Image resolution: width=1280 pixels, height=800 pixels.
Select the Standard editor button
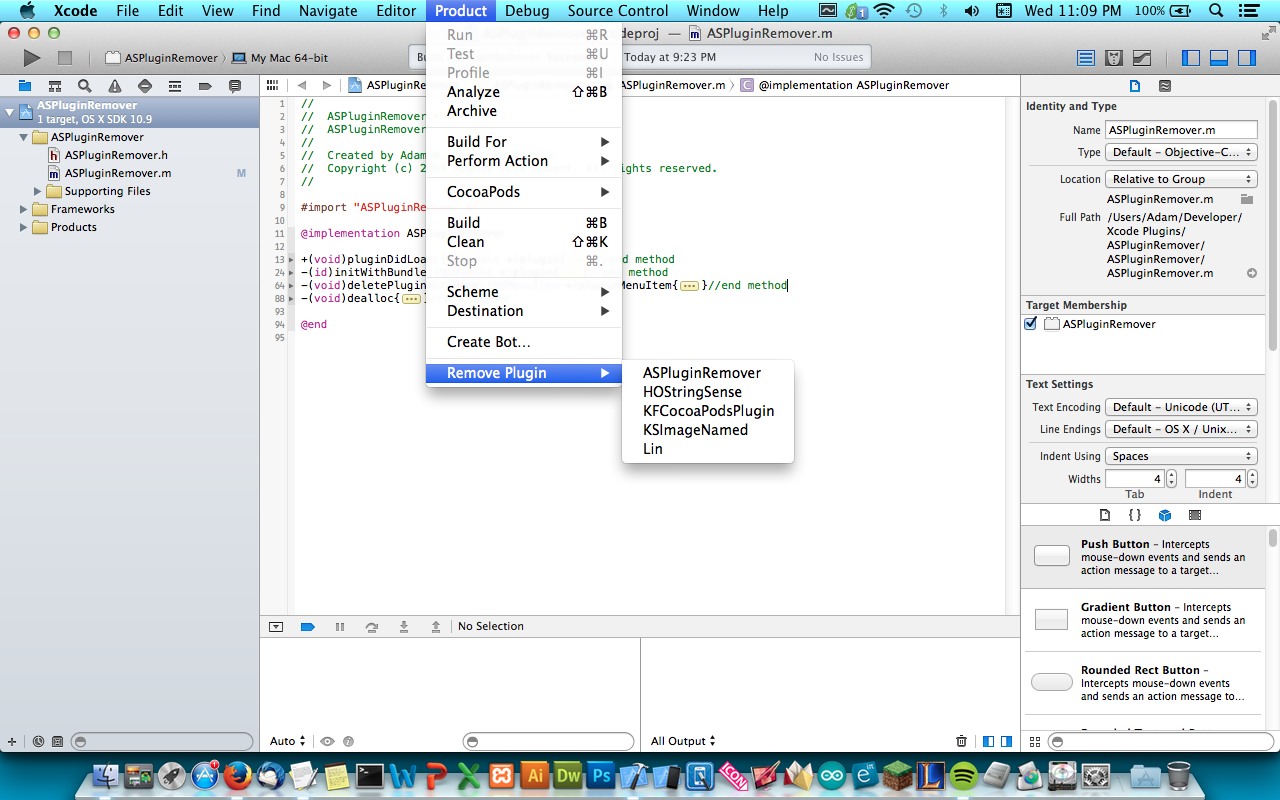1086,58
